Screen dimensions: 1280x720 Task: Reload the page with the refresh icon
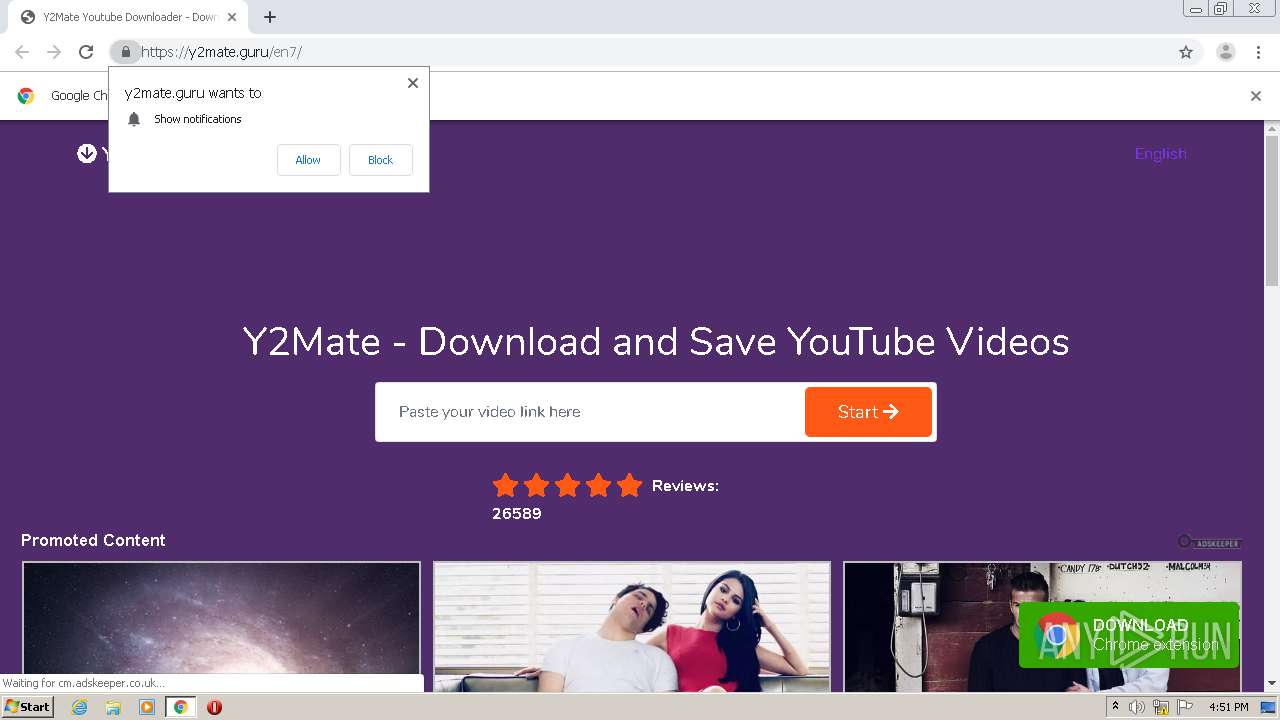[86, 52]
